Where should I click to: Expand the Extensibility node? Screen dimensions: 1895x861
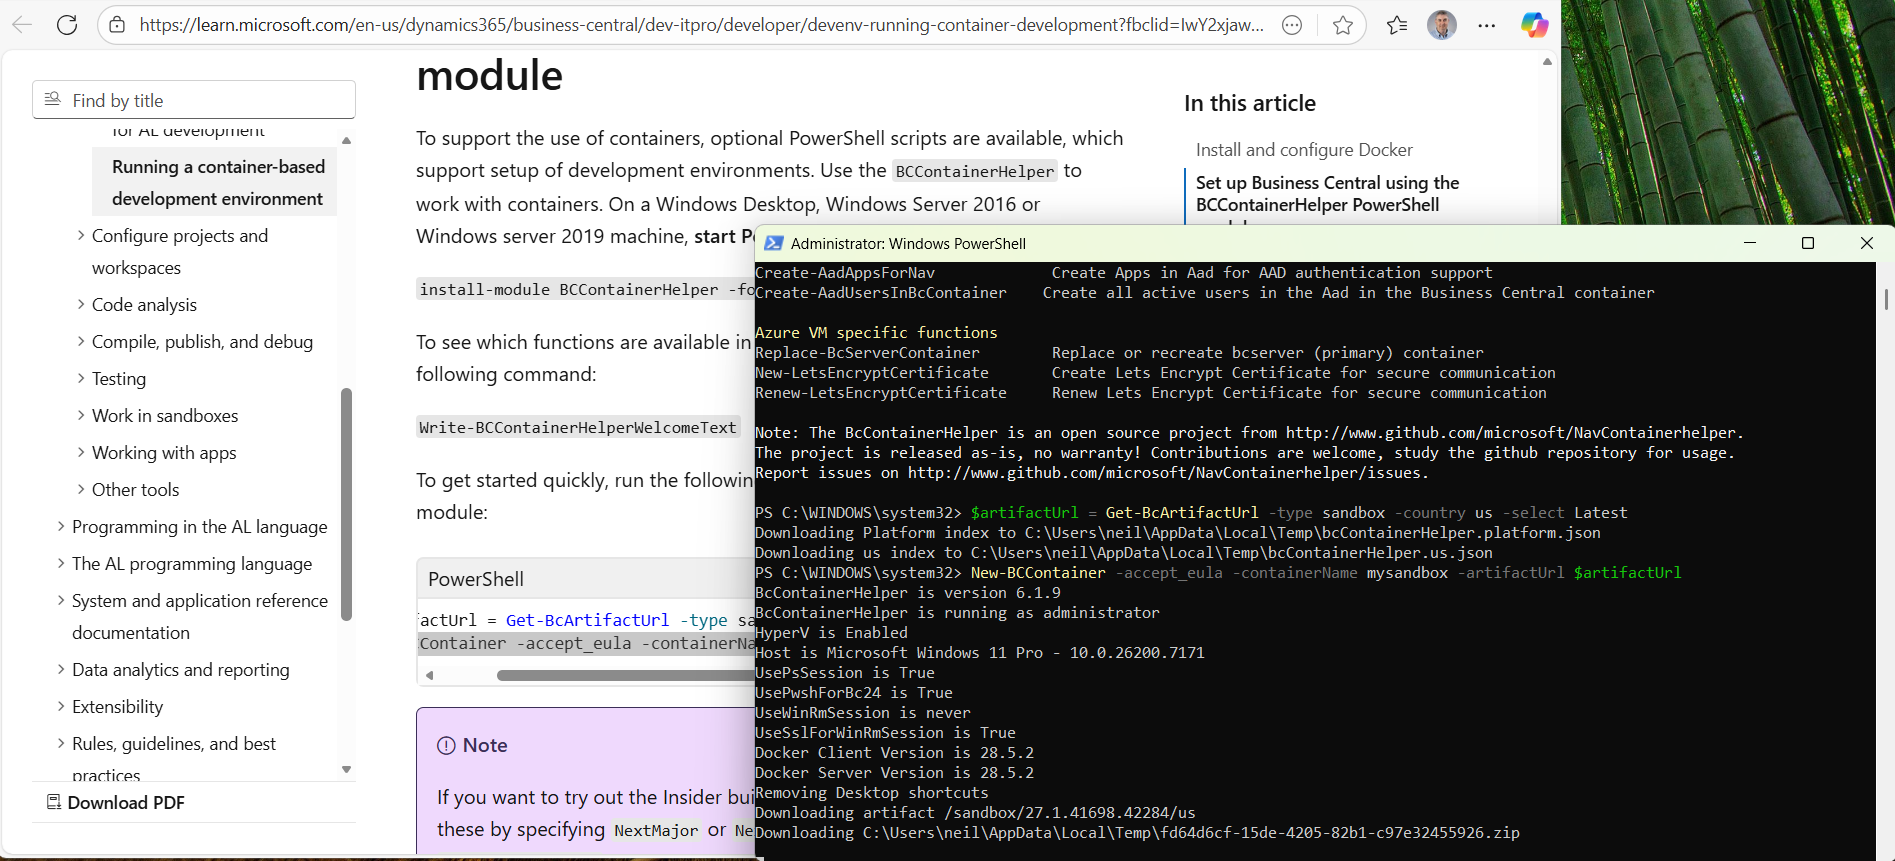pos(61,706)
